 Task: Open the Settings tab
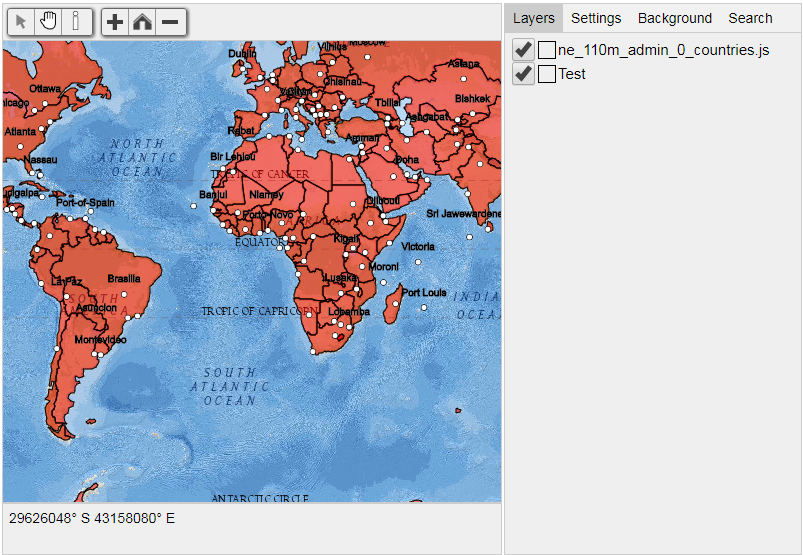[596, 18]
